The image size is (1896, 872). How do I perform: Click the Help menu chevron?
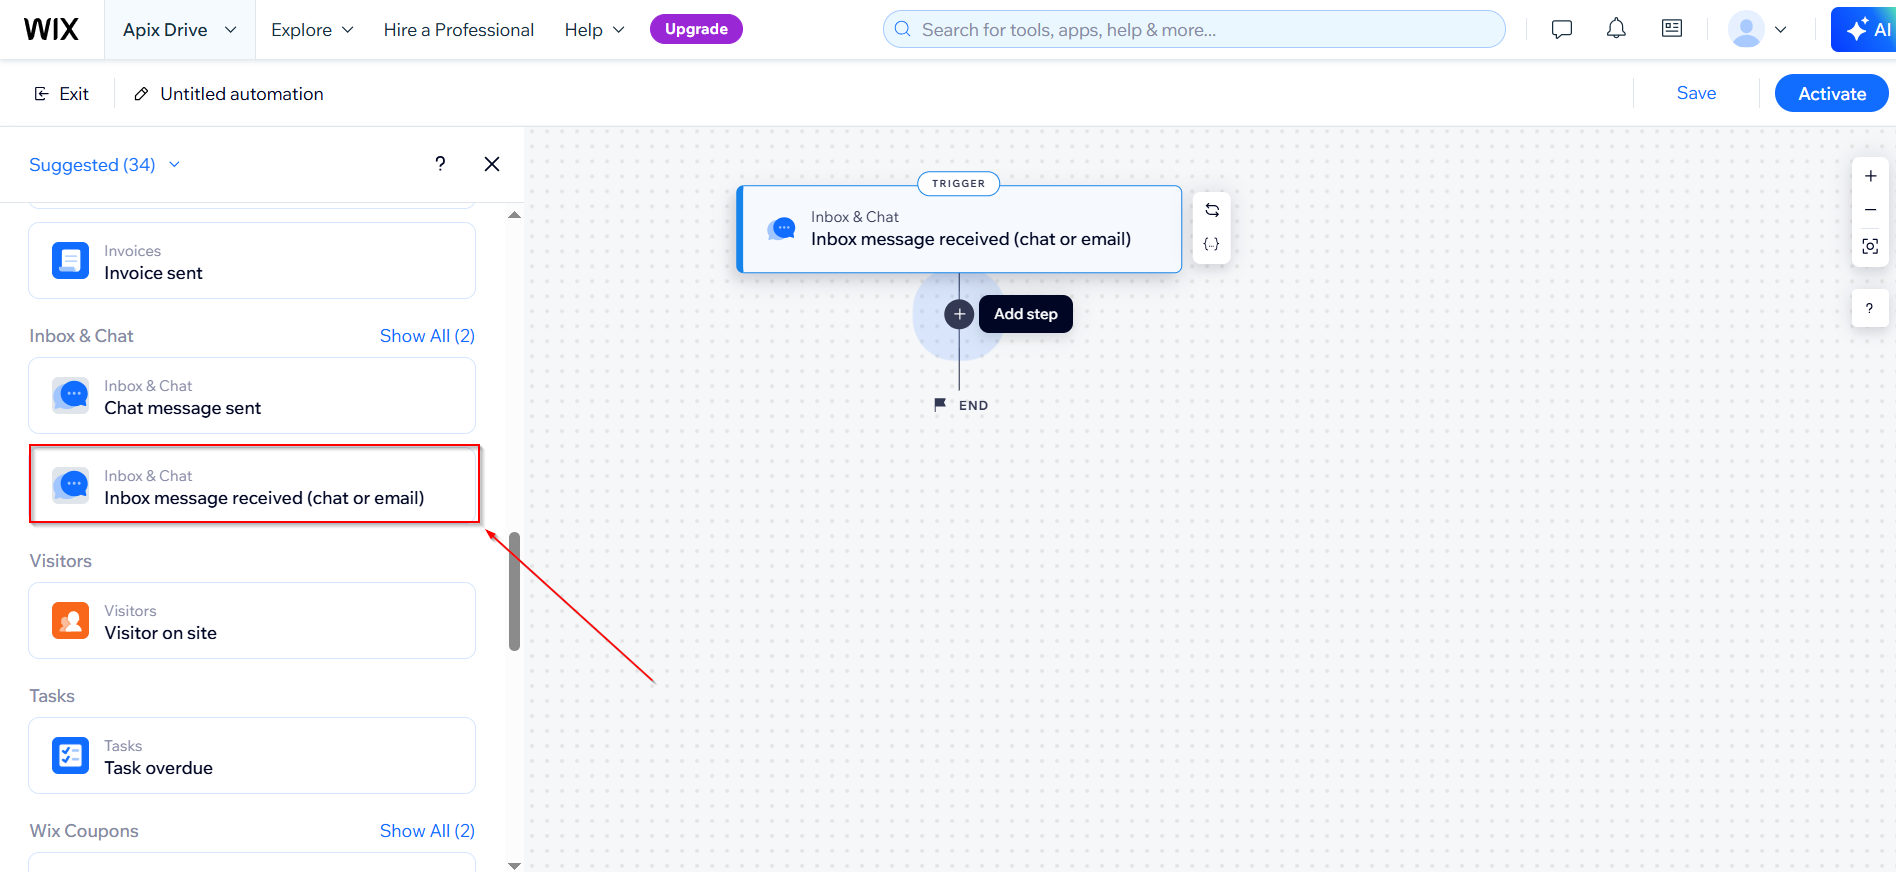pos(618,30)
